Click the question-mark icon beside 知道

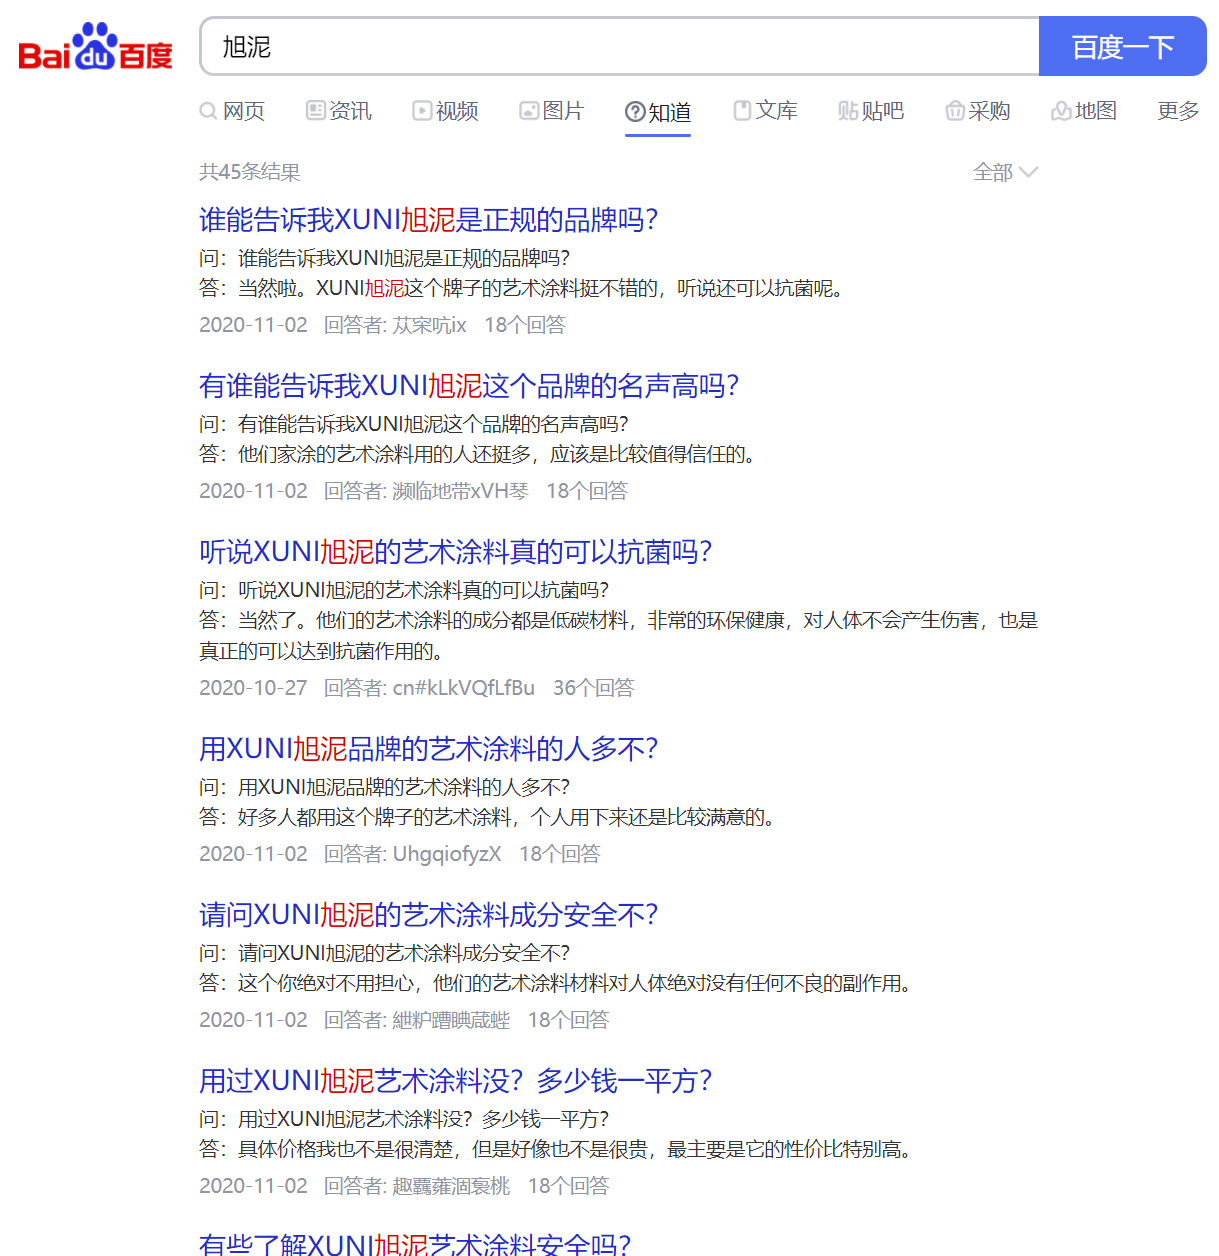point(635,112)
